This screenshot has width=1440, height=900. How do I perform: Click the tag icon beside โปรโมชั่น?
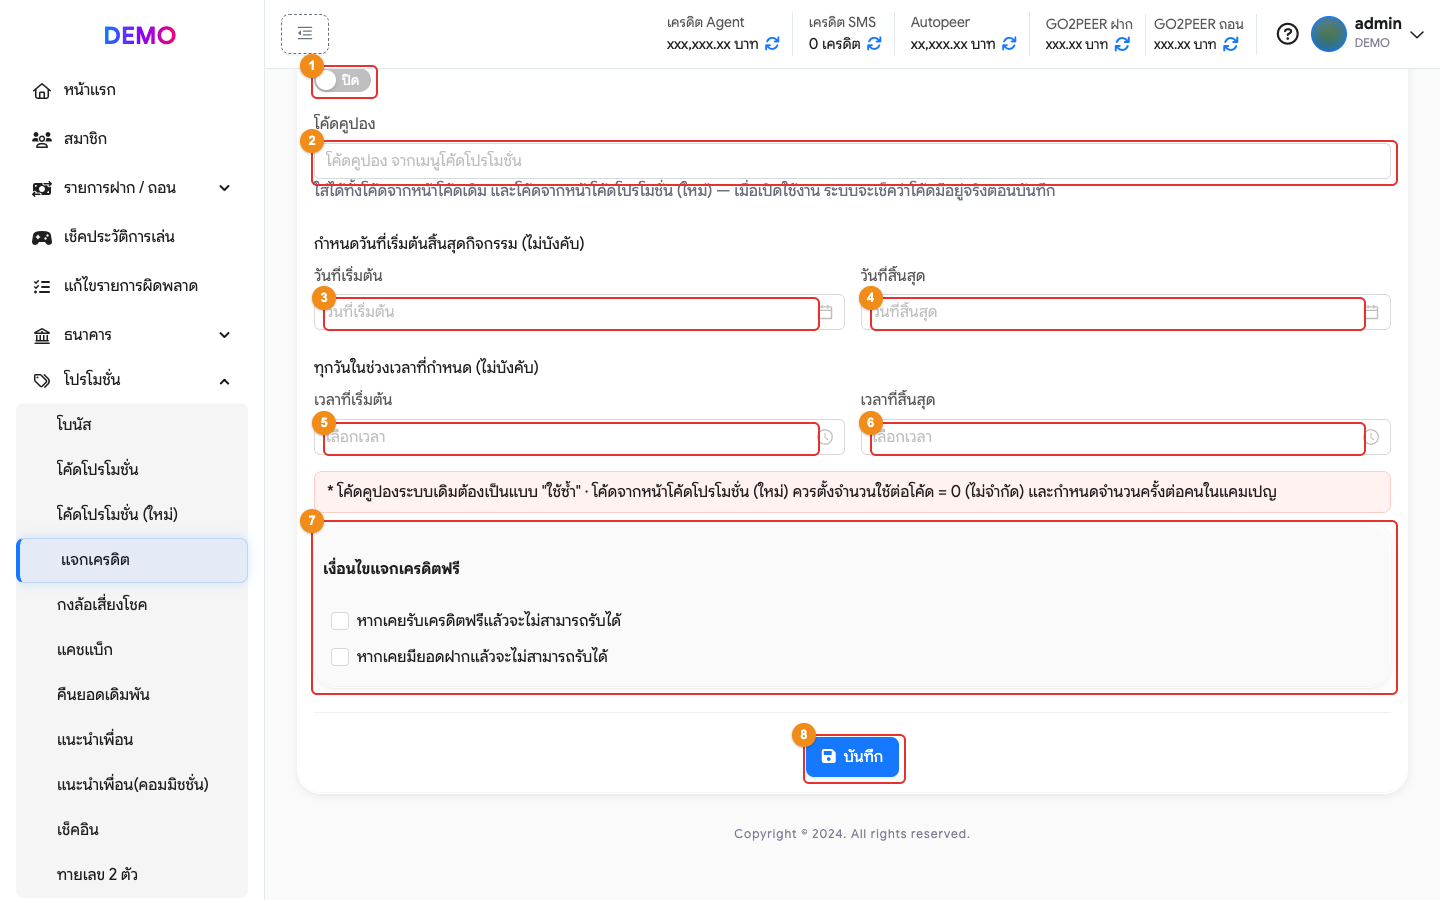tap(42, 381)
